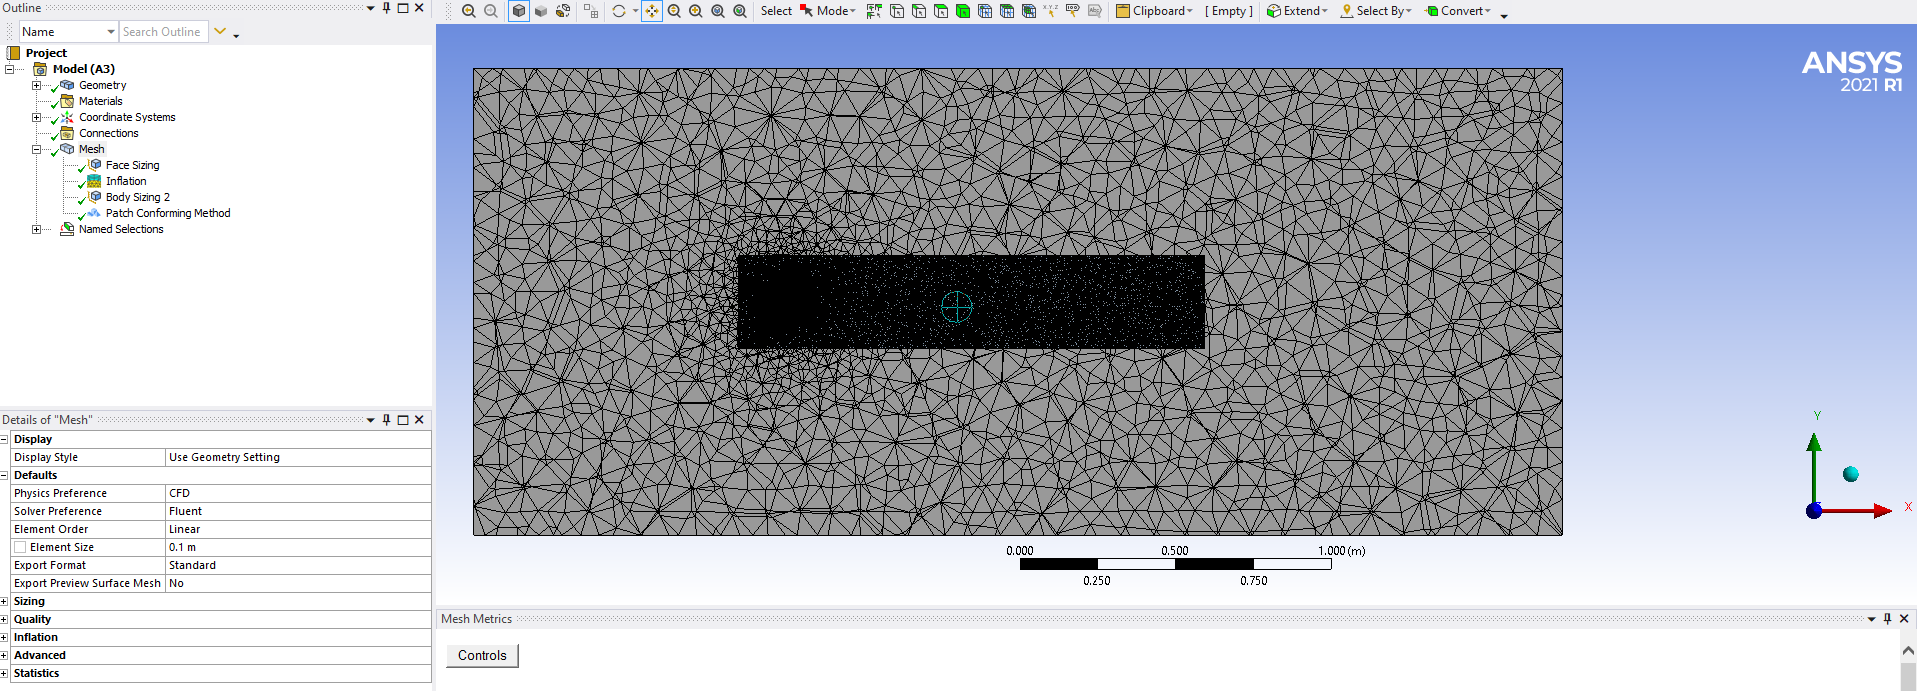1921x691 pixels.
Task: Click the Vertex selection filter icon
Action: (x=897, y=11)
